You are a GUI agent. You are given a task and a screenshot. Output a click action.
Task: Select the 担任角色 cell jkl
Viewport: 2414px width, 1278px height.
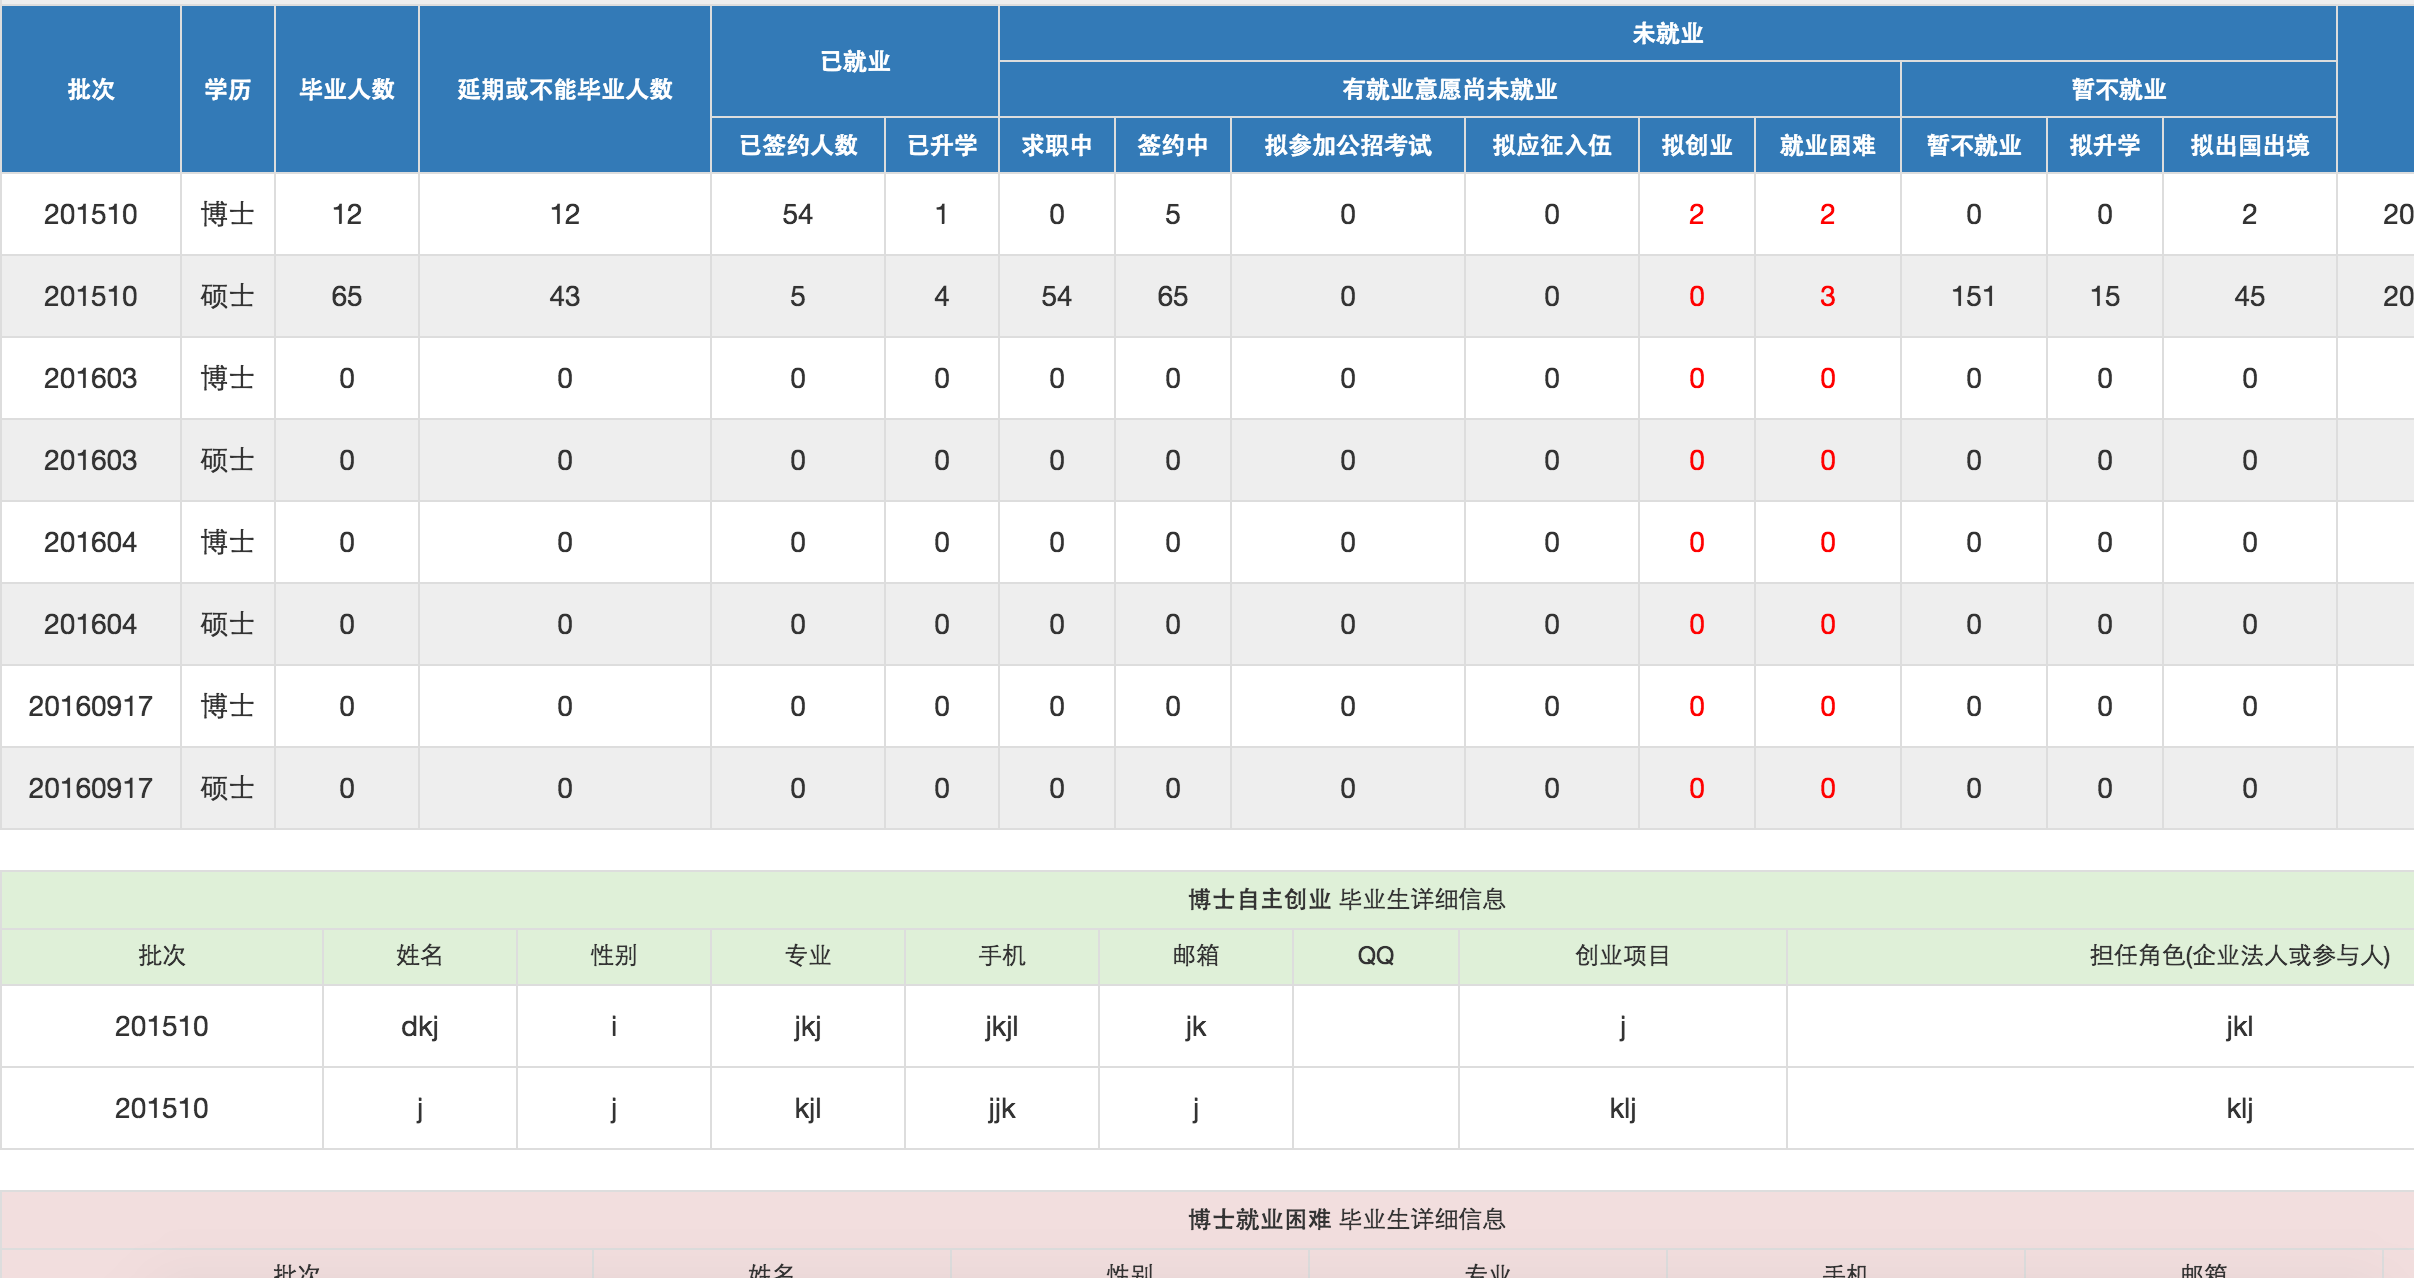click(2239, 1026)
